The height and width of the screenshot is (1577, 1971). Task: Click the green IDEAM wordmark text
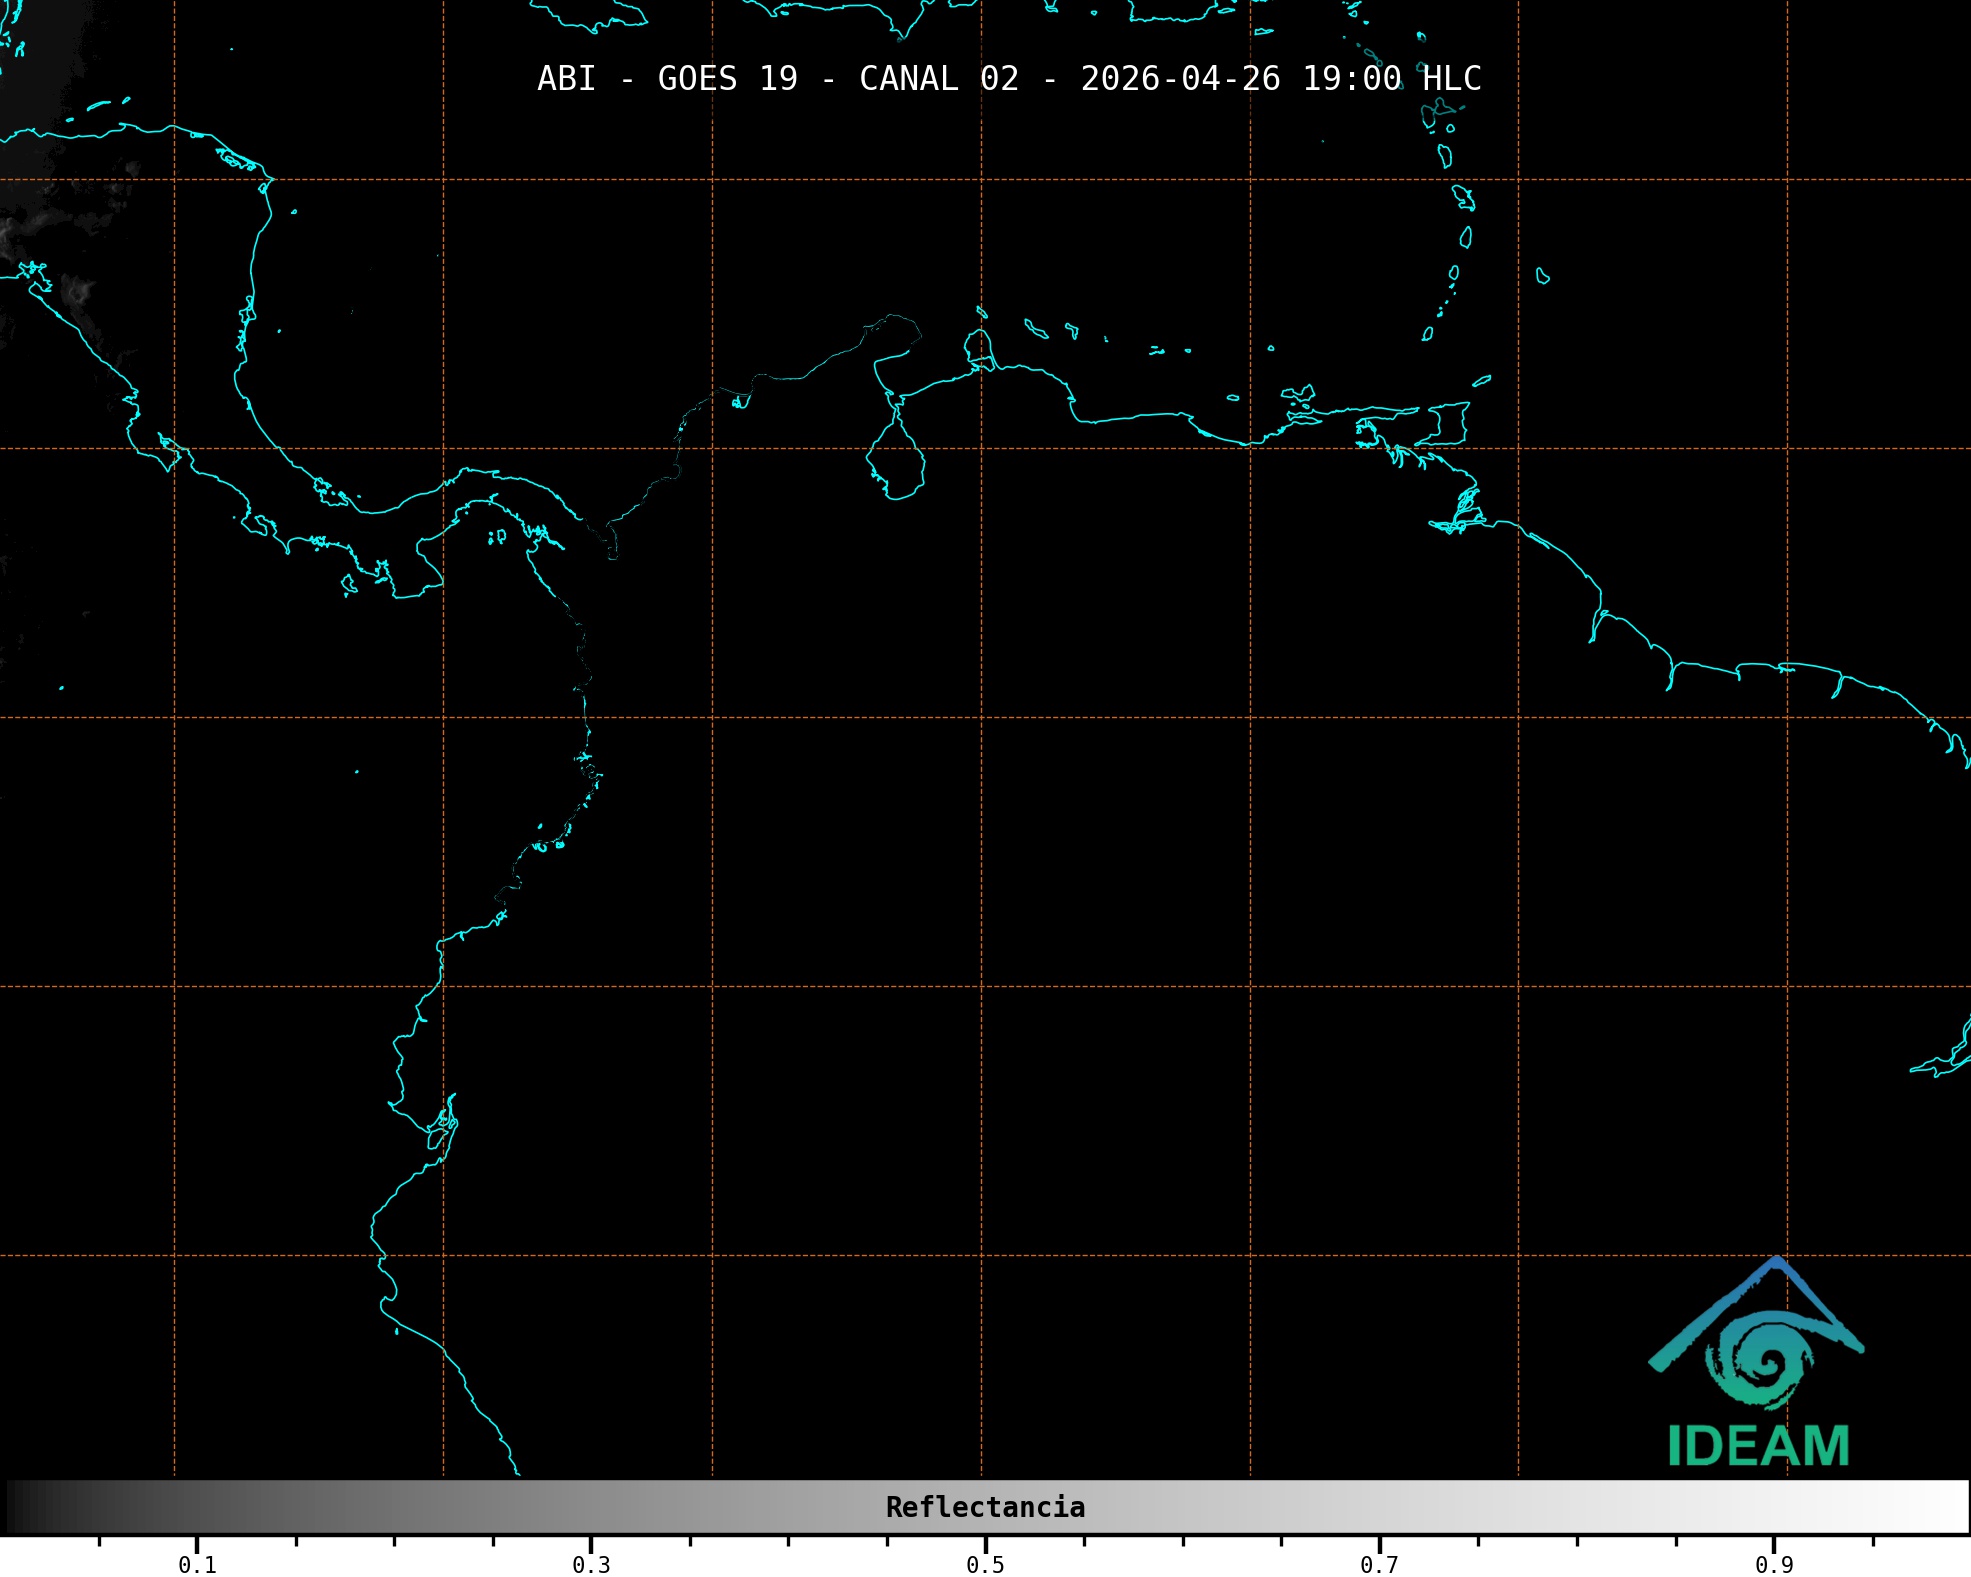1758,1446
